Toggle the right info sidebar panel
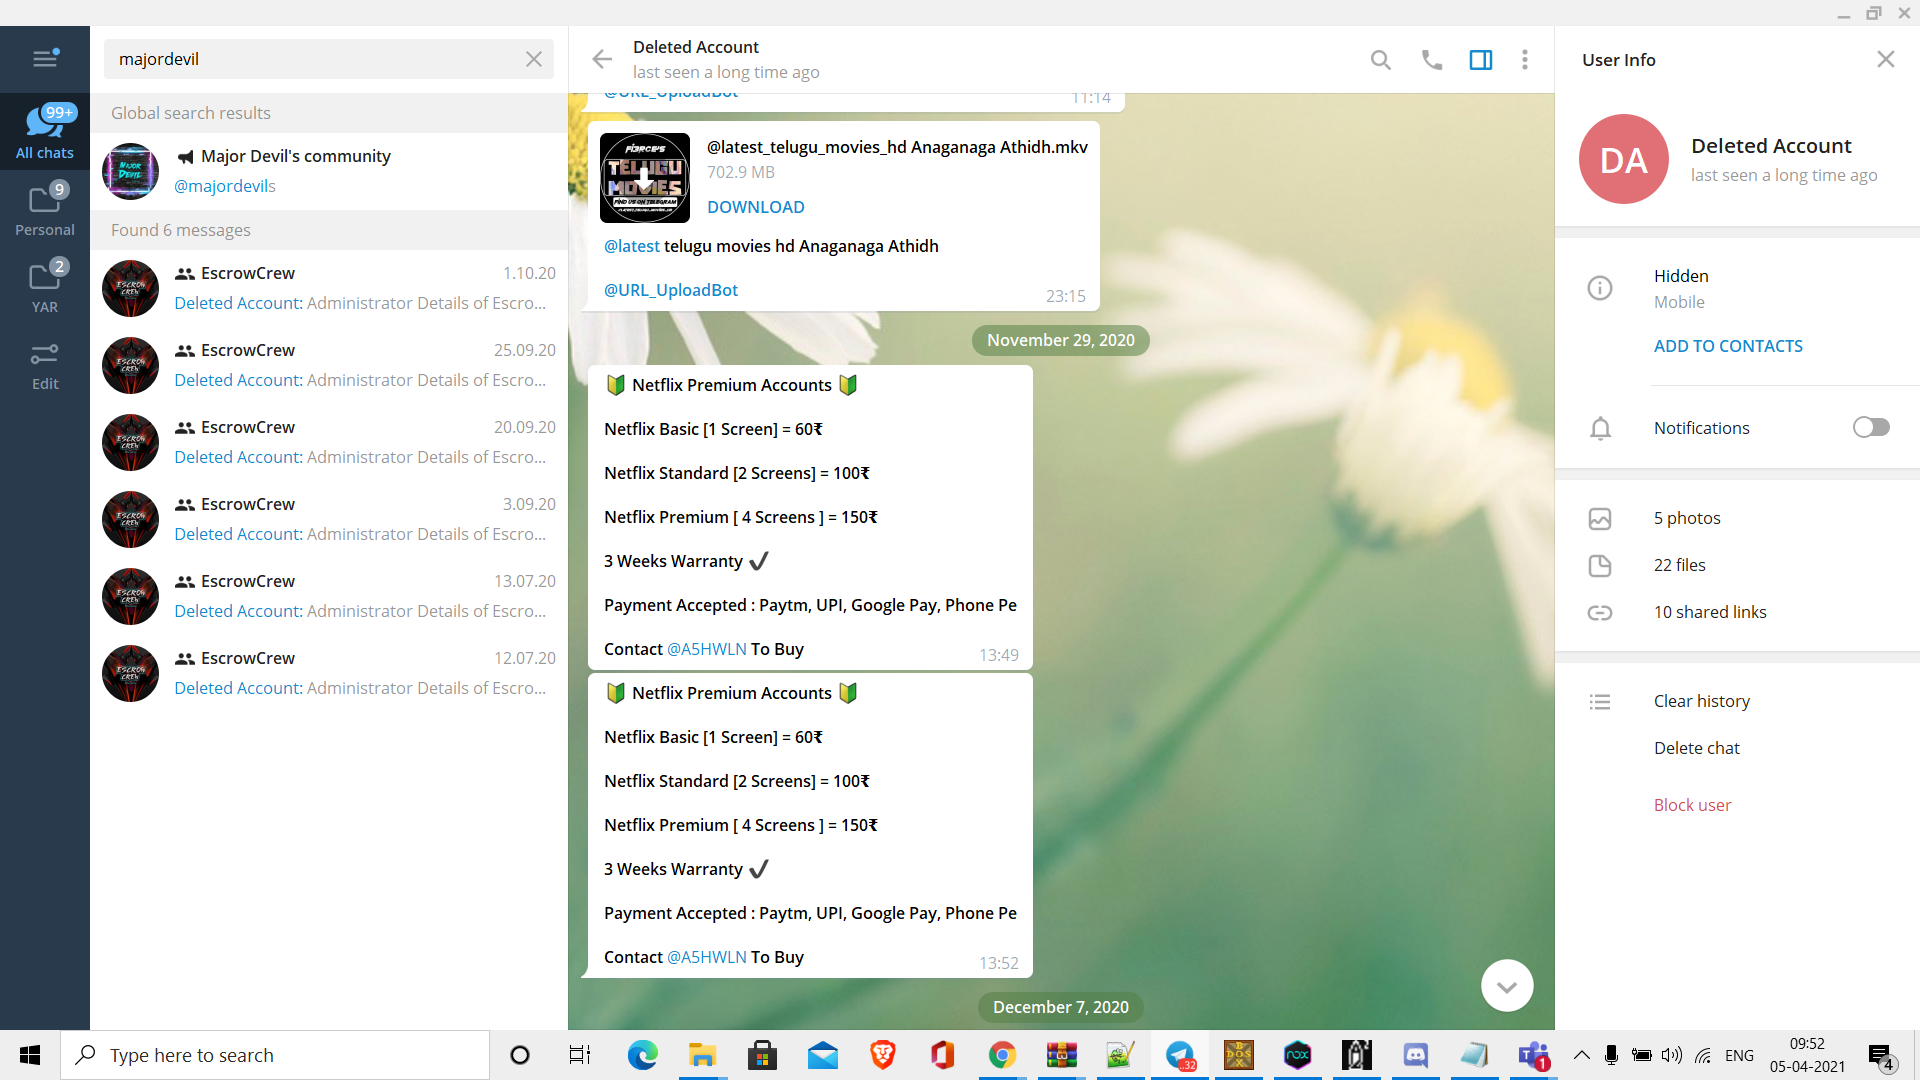 pos(1481,60)
